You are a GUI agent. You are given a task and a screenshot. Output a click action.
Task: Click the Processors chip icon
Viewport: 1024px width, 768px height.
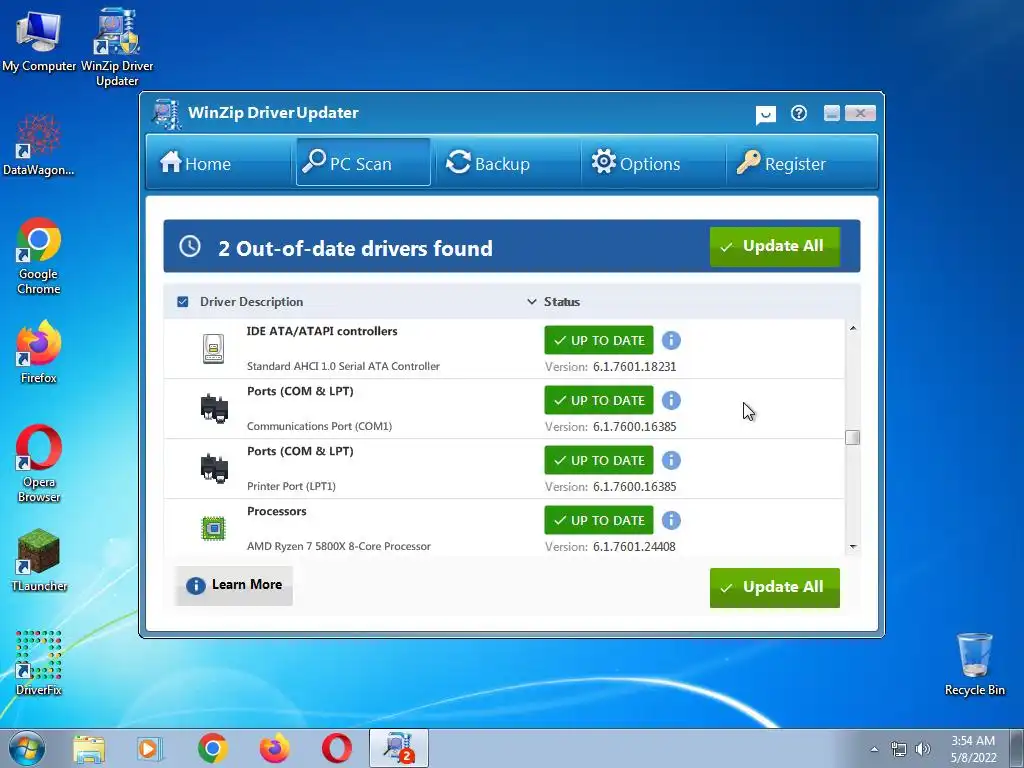pos(214,528)
